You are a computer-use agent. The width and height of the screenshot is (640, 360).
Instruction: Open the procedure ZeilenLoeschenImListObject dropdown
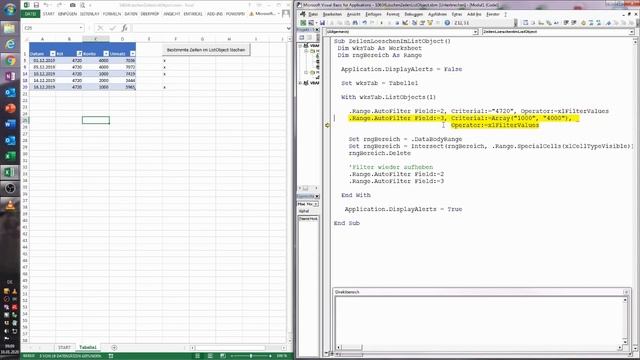pyautogui.click(x=631, y=32)
